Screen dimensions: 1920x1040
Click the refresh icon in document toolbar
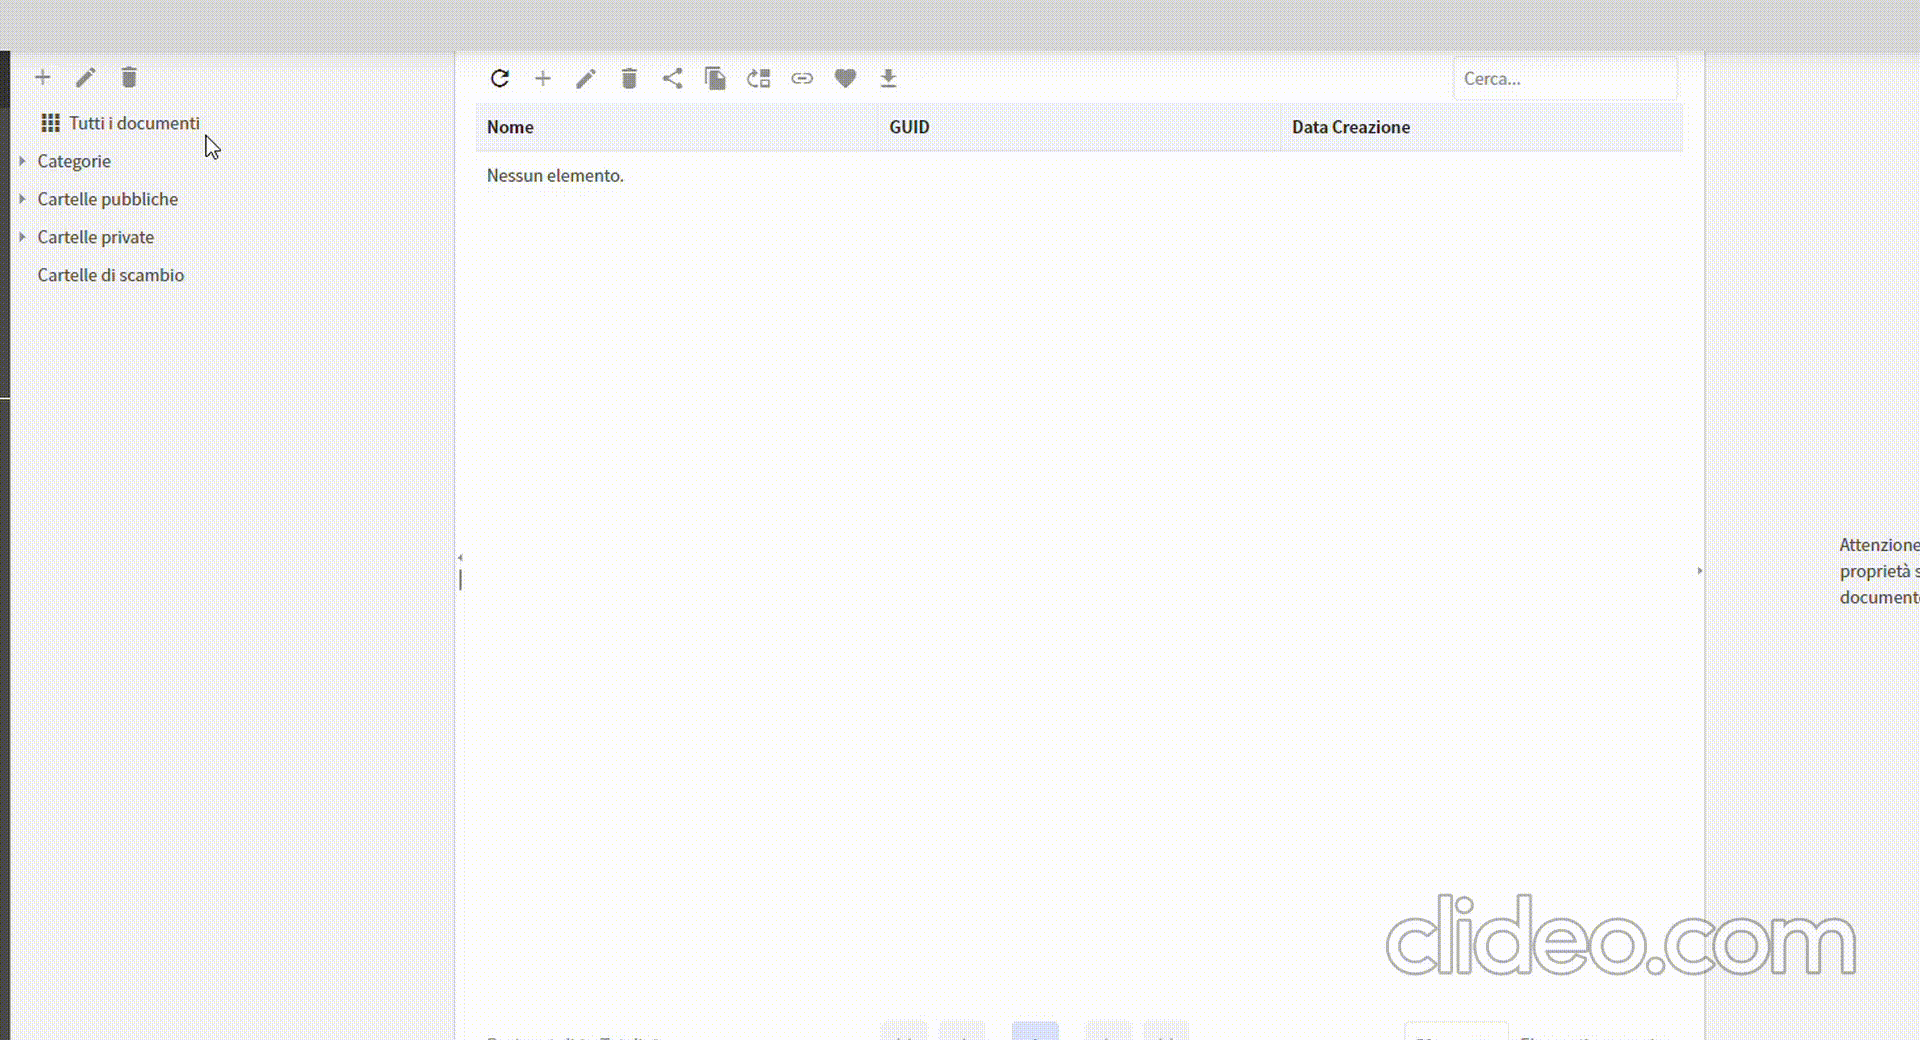coord(500,78)
